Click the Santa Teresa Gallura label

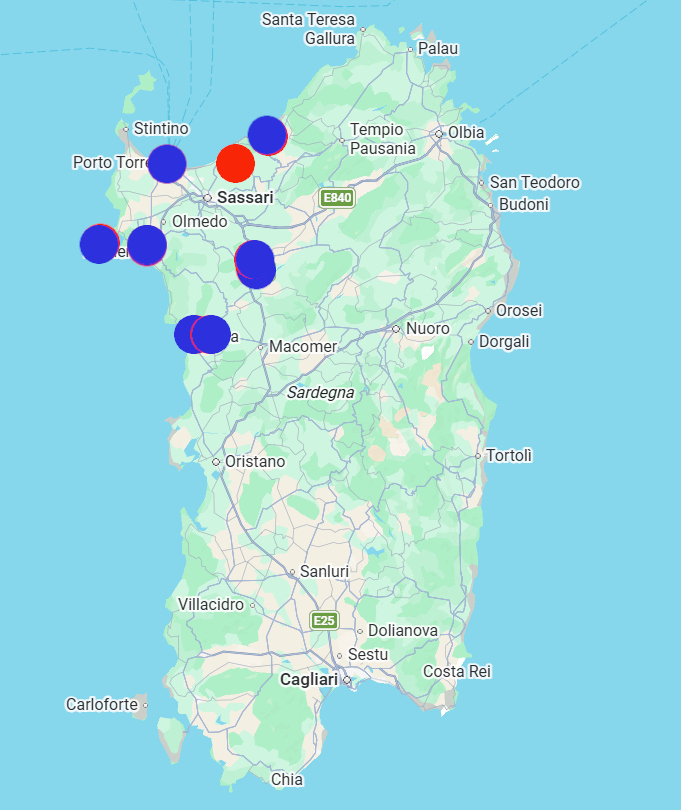click(308, 29)
